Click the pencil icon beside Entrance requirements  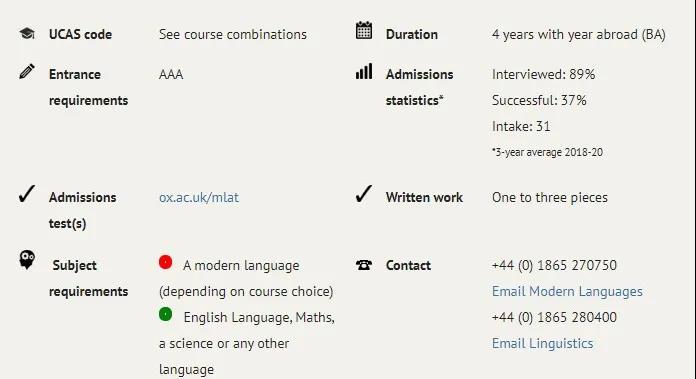[x=27, y=71]
